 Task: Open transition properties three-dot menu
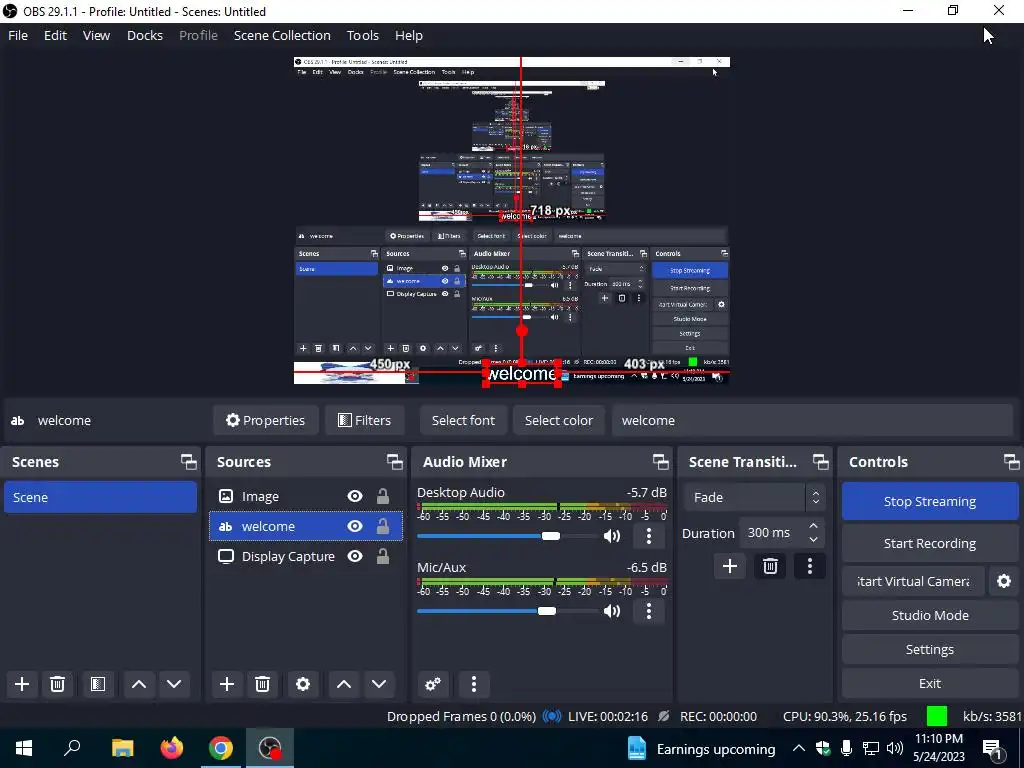(810, 566)
